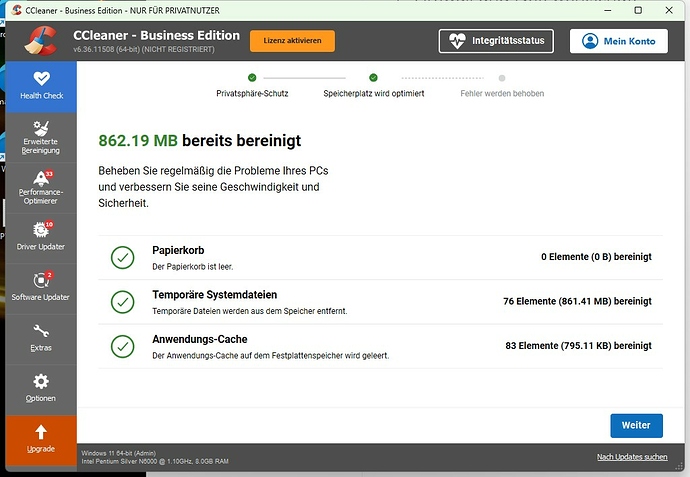Click the Weiter button

[x=636, y=426]
